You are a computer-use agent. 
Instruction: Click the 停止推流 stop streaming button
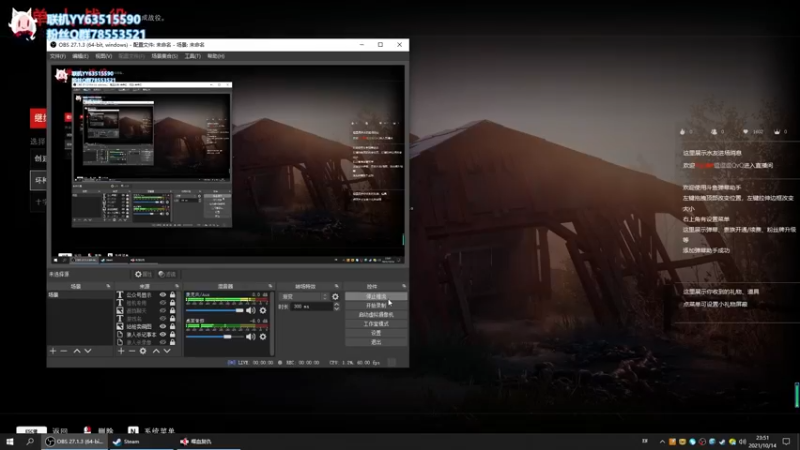(376, 296)
